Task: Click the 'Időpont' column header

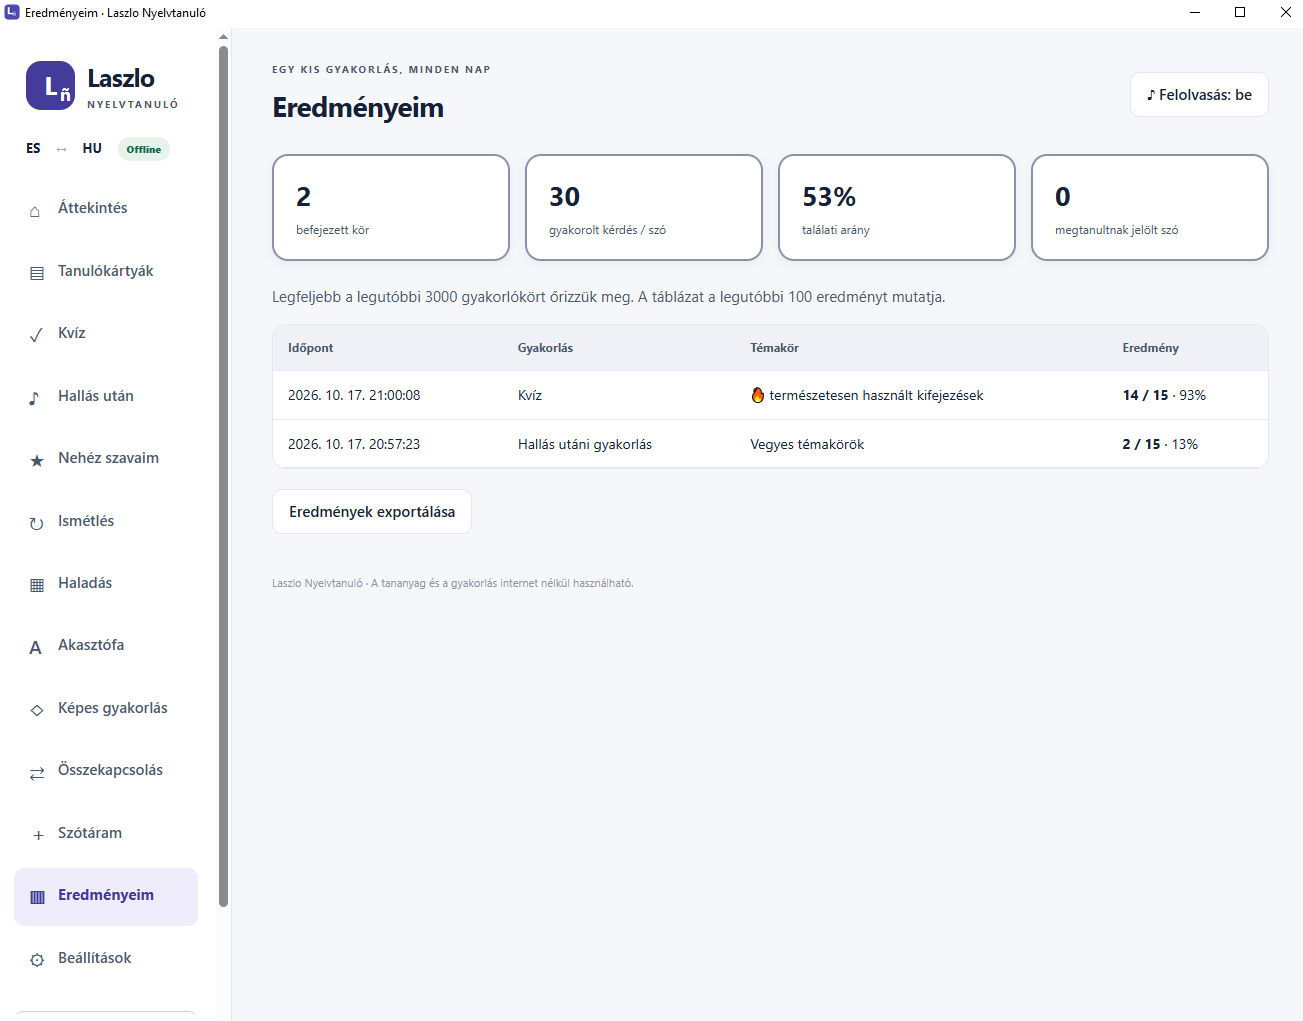Action: pyautogui.click(x=311, y=348)
